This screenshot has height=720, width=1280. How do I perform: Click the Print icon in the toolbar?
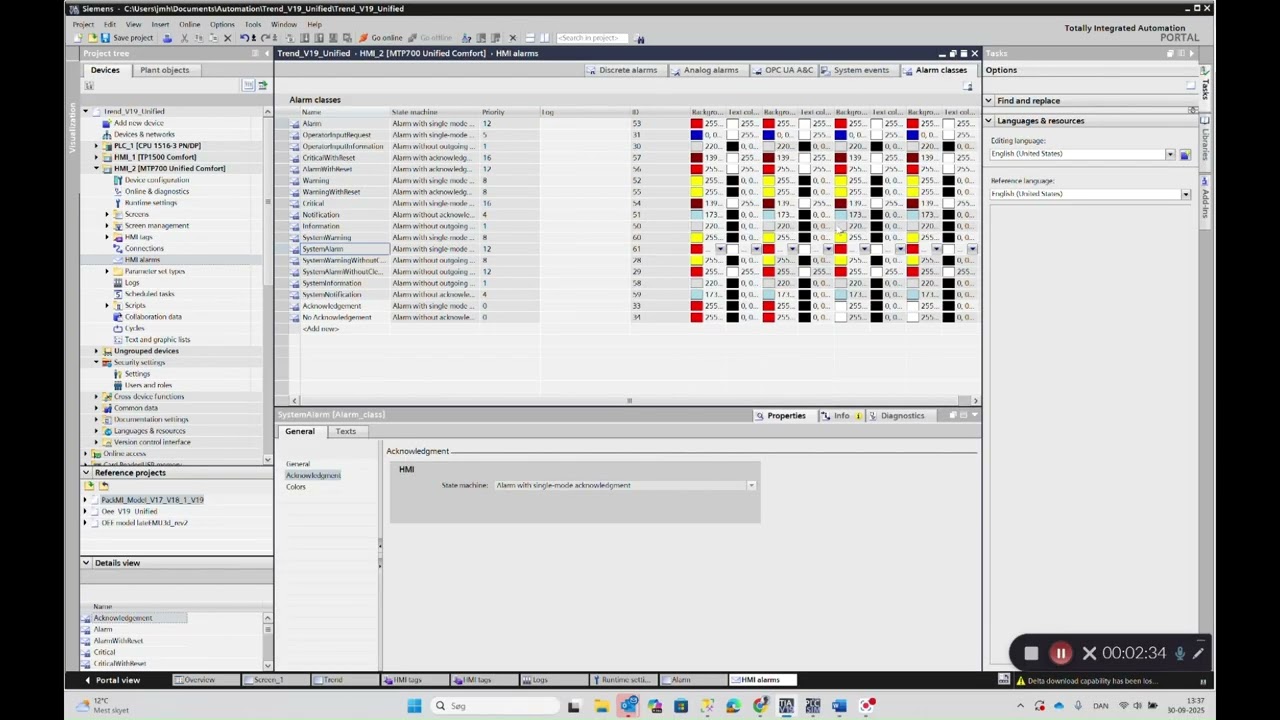tap(167, 38)
